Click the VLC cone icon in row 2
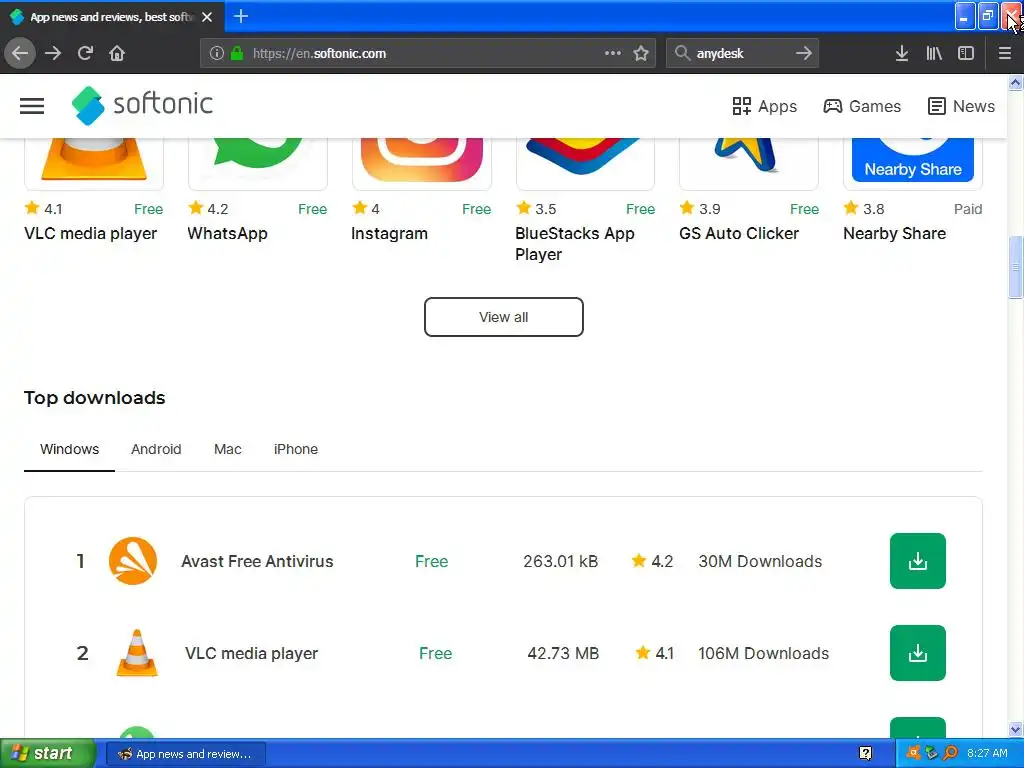The image size is (1024, 768). (x=136, y=653)
